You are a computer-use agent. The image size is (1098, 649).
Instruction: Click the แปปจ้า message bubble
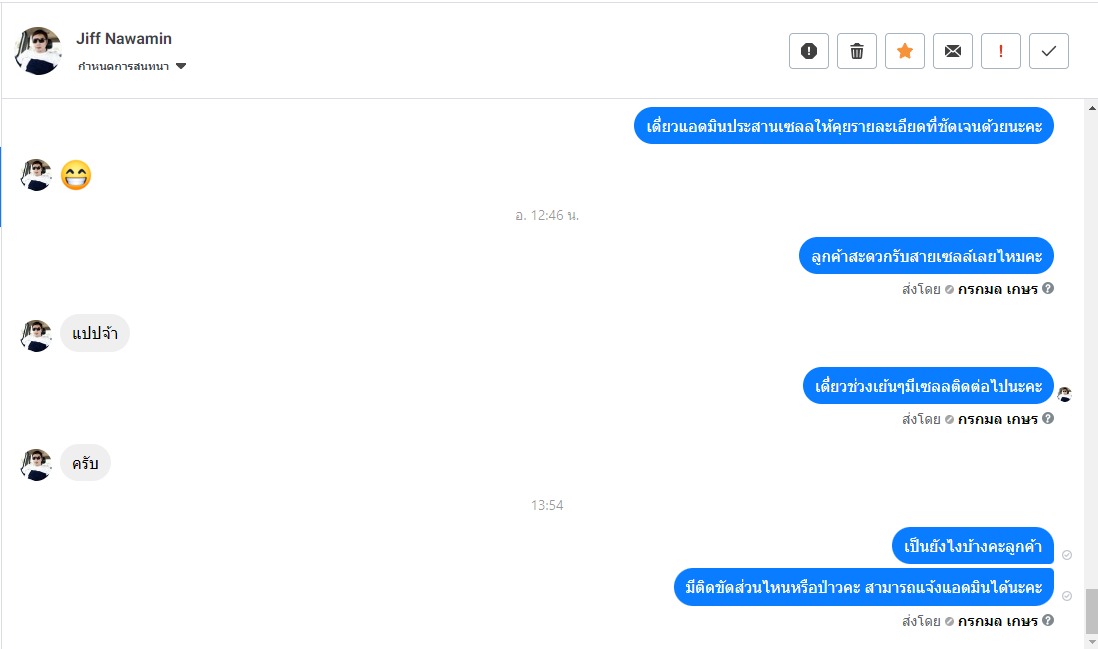(x=95, y=333)
